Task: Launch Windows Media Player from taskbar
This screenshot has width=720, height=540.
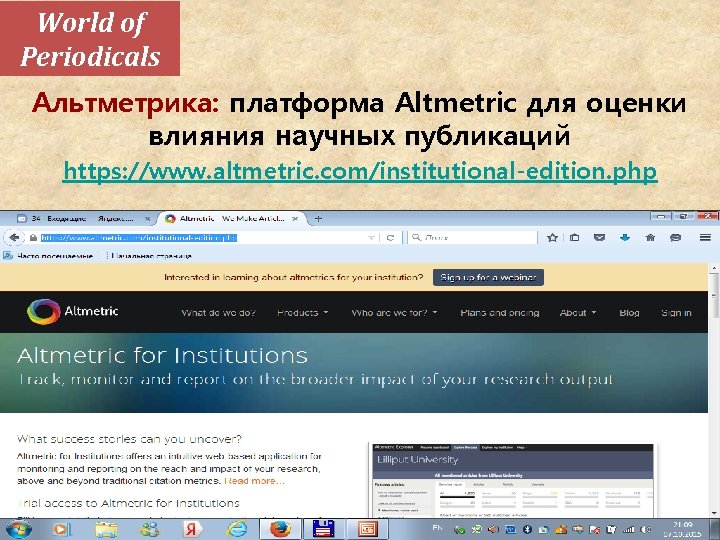Action: [x=62, y=529]
